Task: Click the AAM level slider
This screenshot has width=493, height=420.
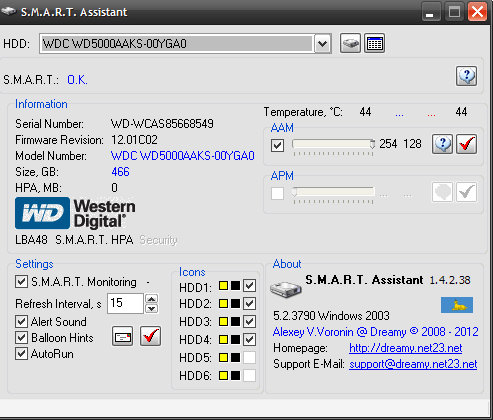Action: [x=333, y=144]
